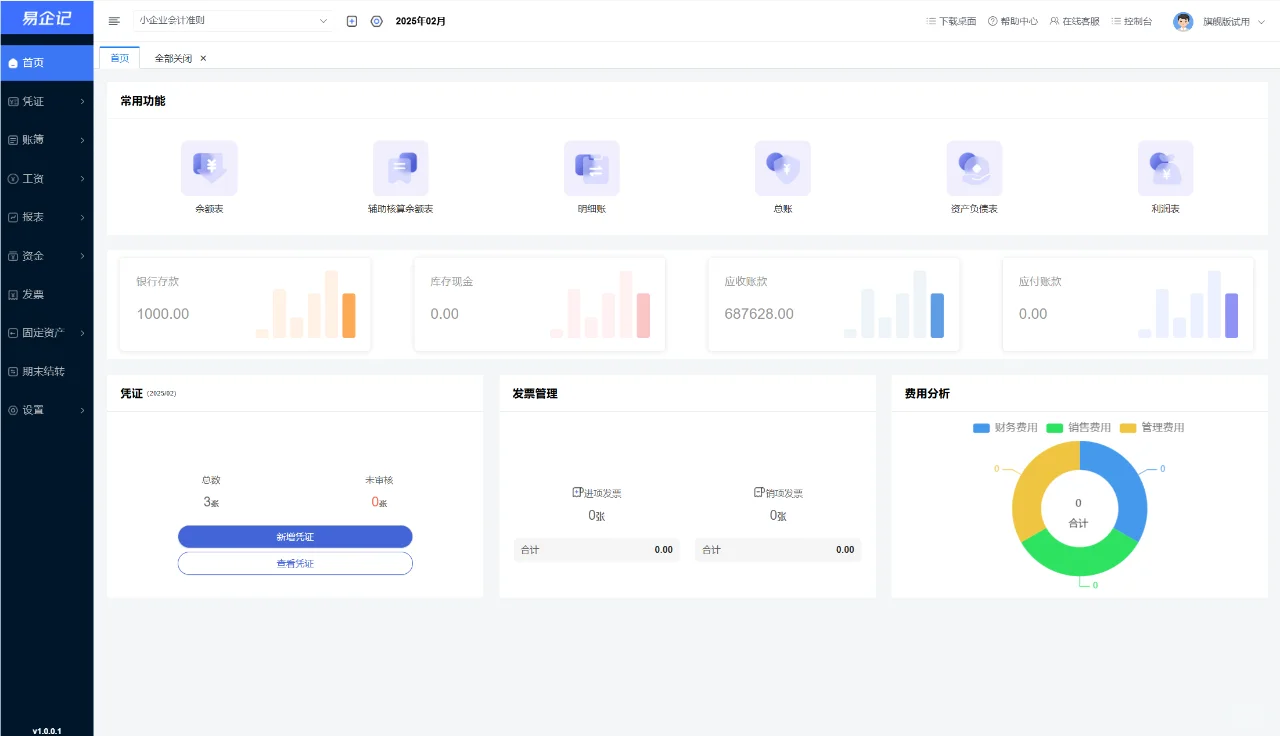Expand the 固定资产 submenu chevron
The height and width of the screenshot is (736, 1280).
pyautogui.click(x=82, y=333)
